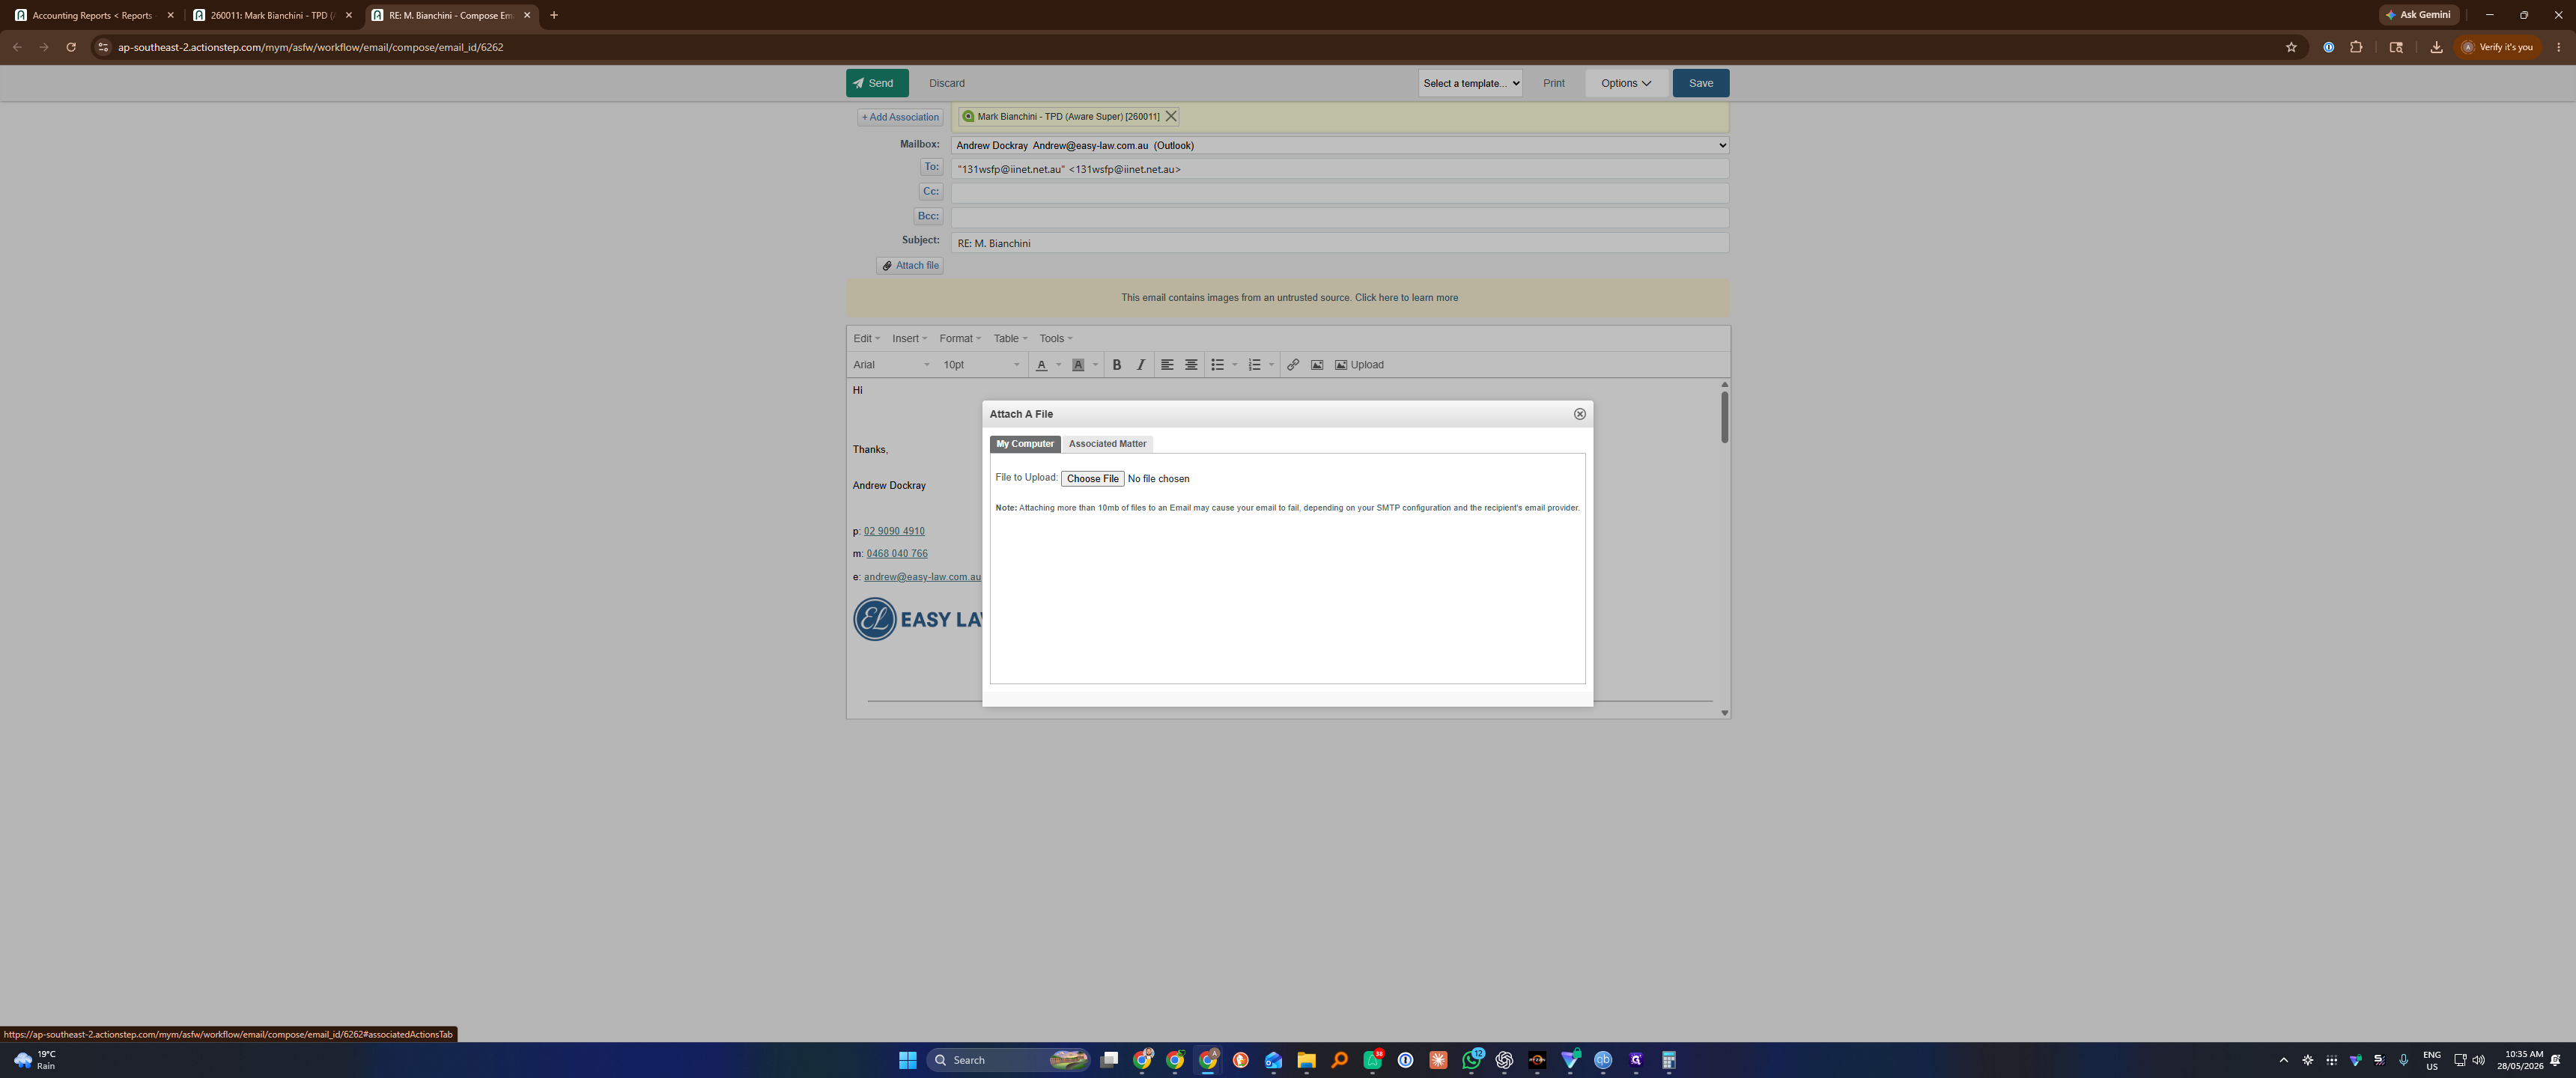
Task: Apply a bullet list
Action: coord(1217,365)
